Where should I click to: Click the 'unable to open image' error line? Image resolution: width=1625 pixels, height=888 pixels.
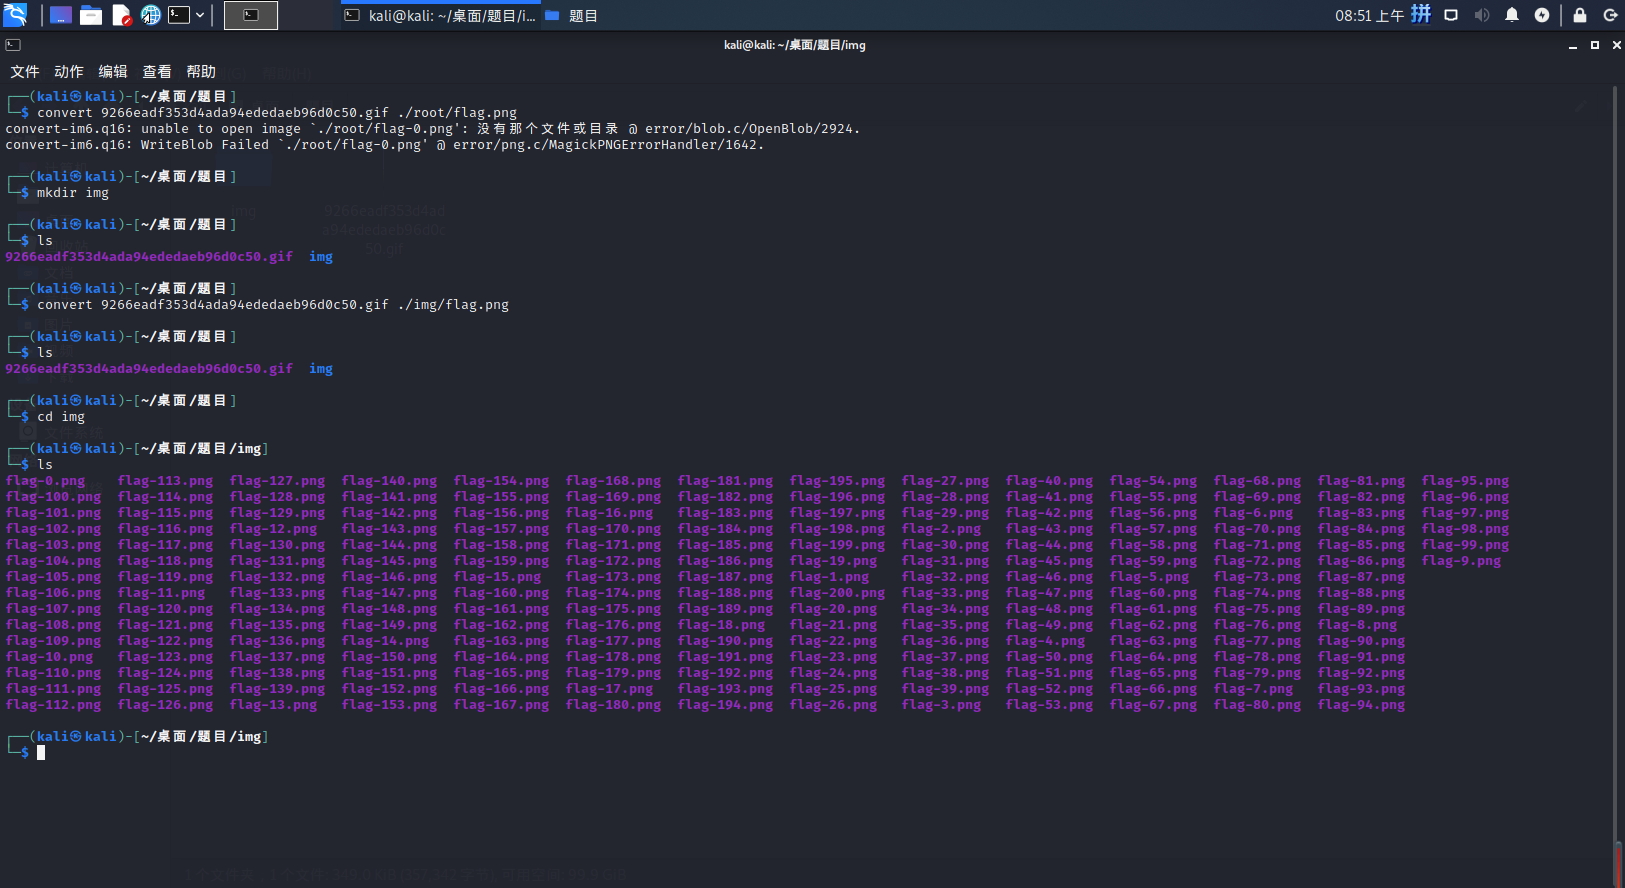pyautogui.click(x=433, y=129)
